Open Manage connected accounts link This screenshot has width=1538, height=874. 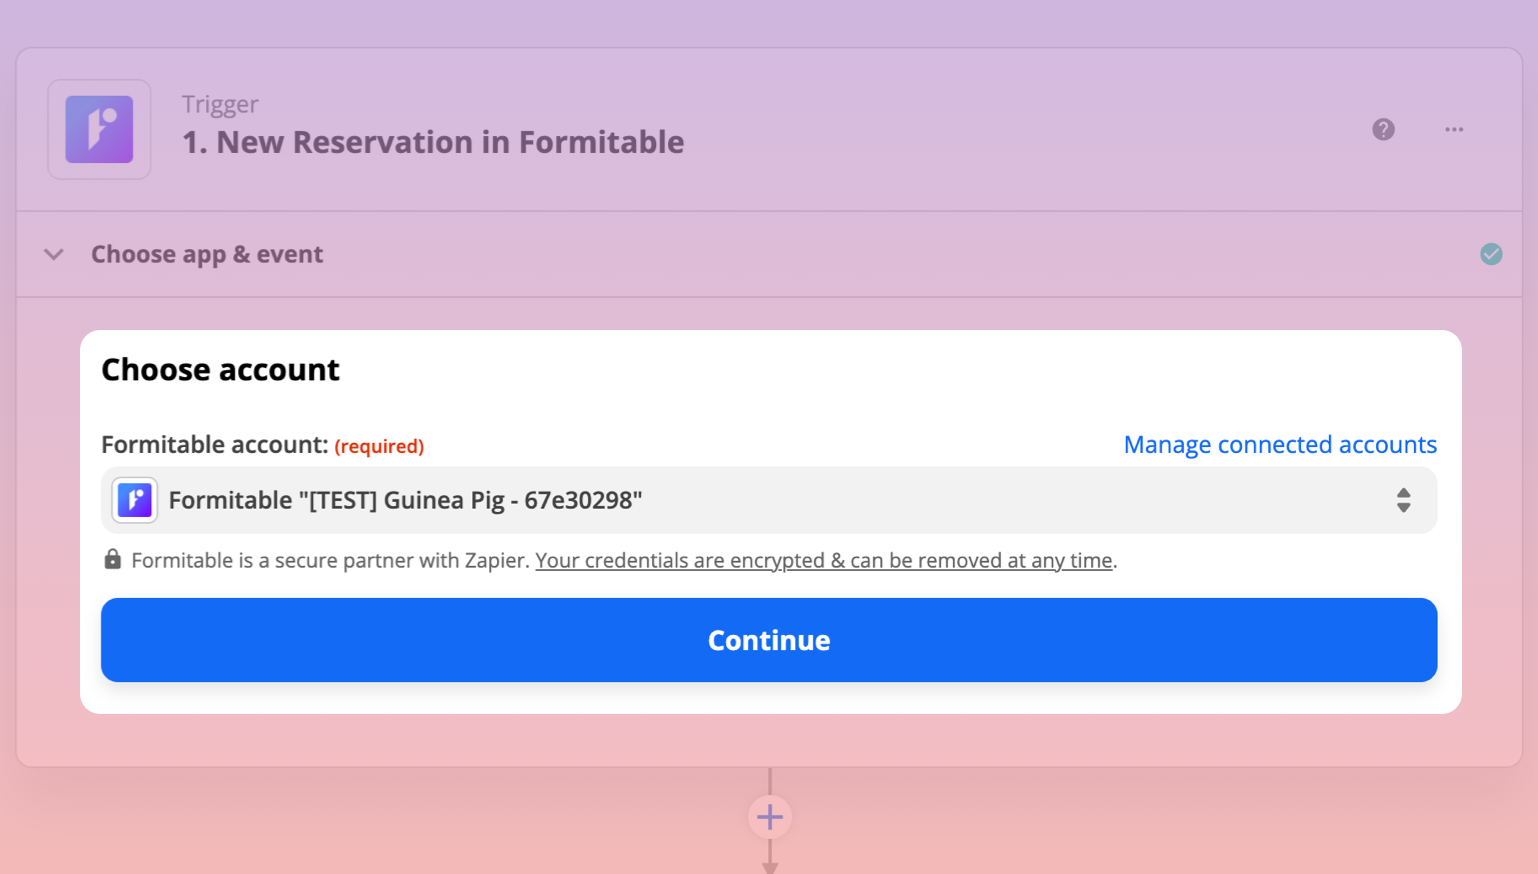pos(1279,444)
